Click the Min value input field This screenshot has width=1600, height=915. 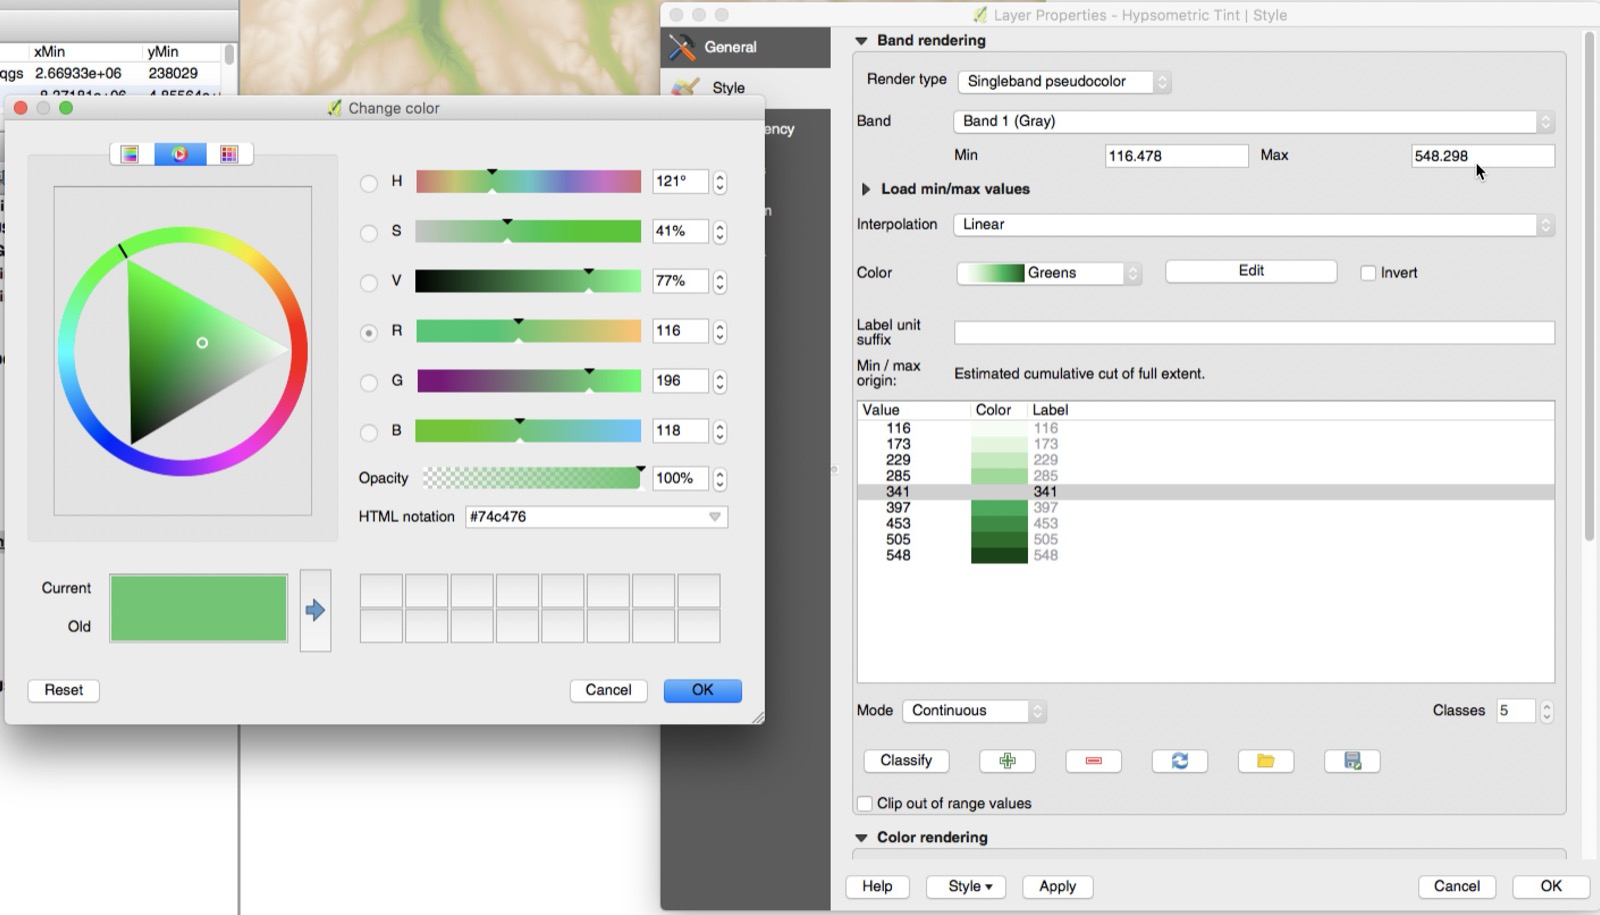[1176, 156]
